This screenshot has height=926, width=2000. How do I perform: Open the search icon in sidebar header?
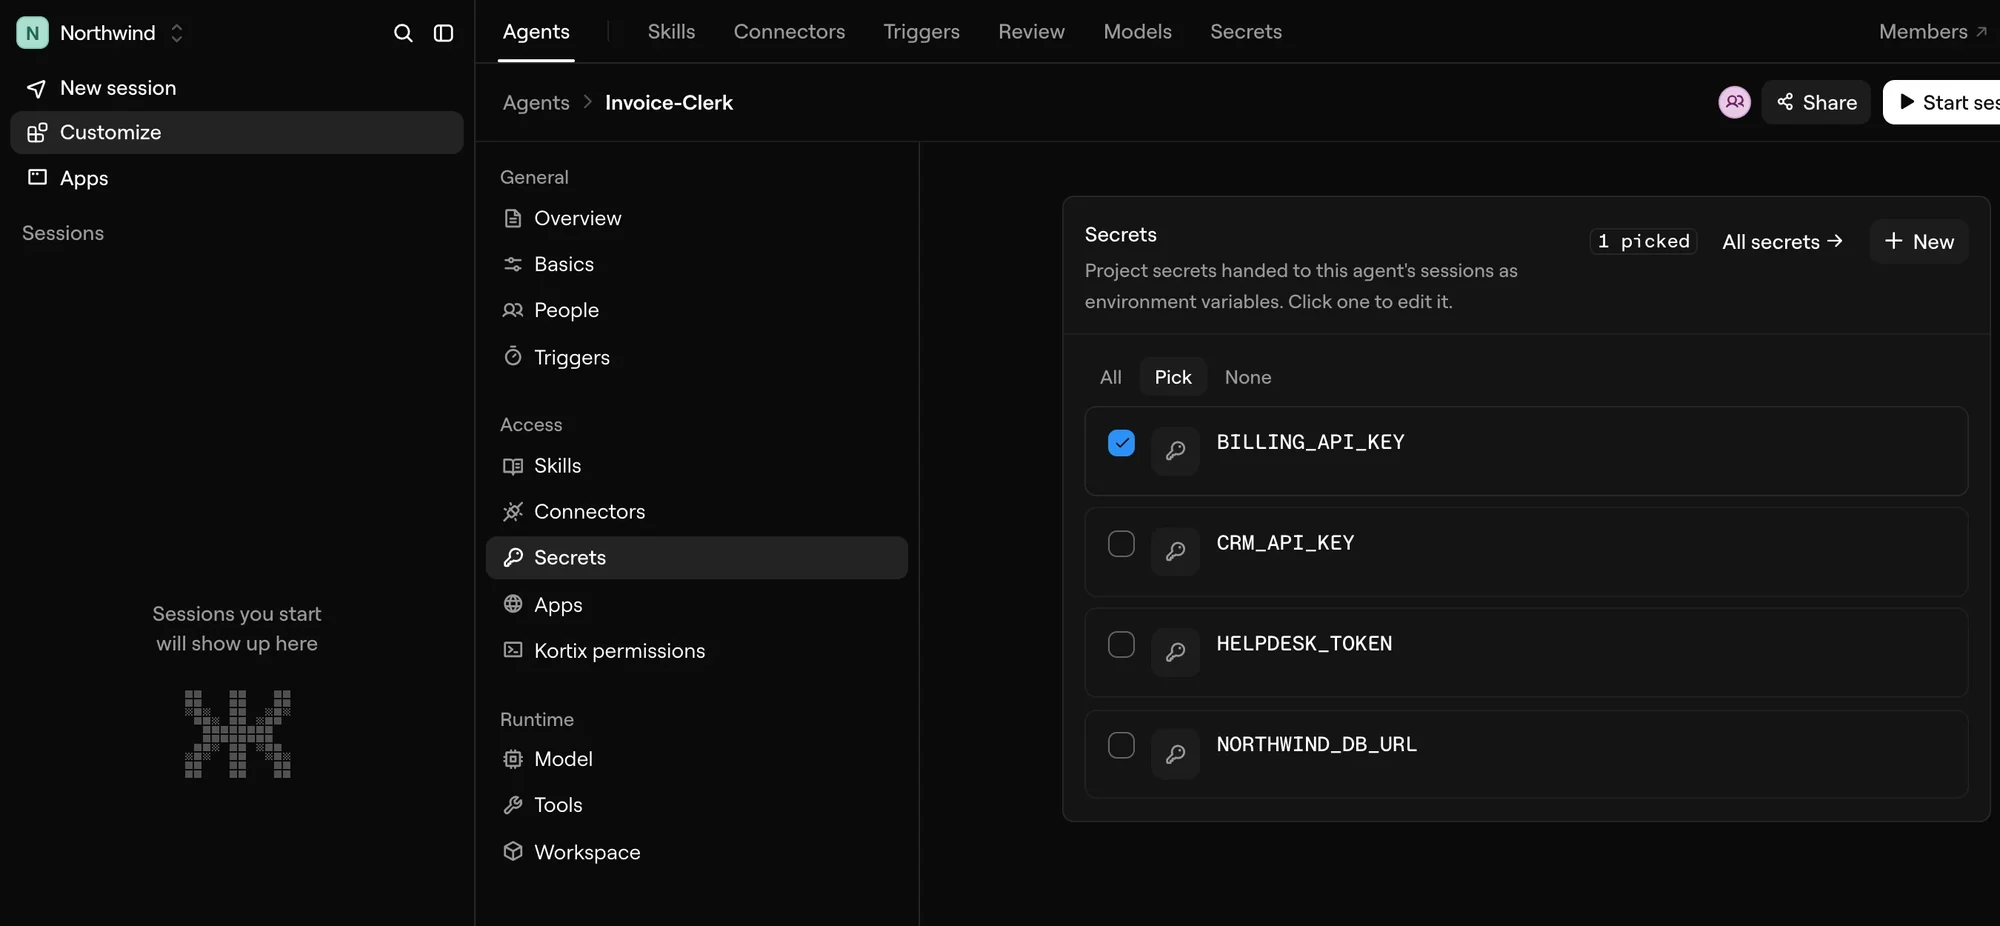click(x=403, y=33)
